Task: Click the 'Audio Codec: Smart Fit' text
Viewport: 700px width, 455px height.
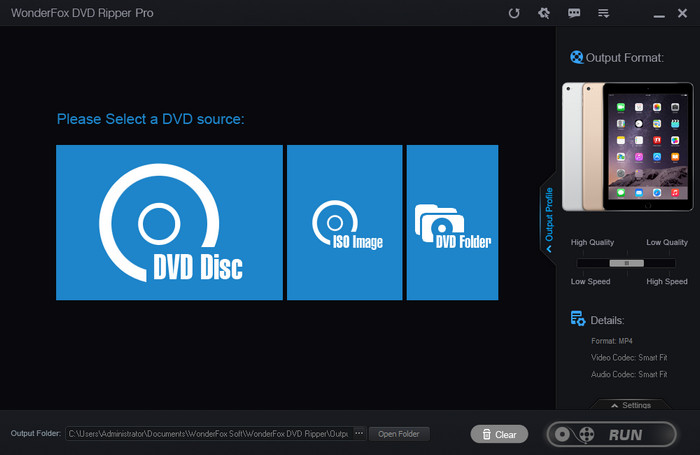Action: pyautogui.click(x=629, y=374)
